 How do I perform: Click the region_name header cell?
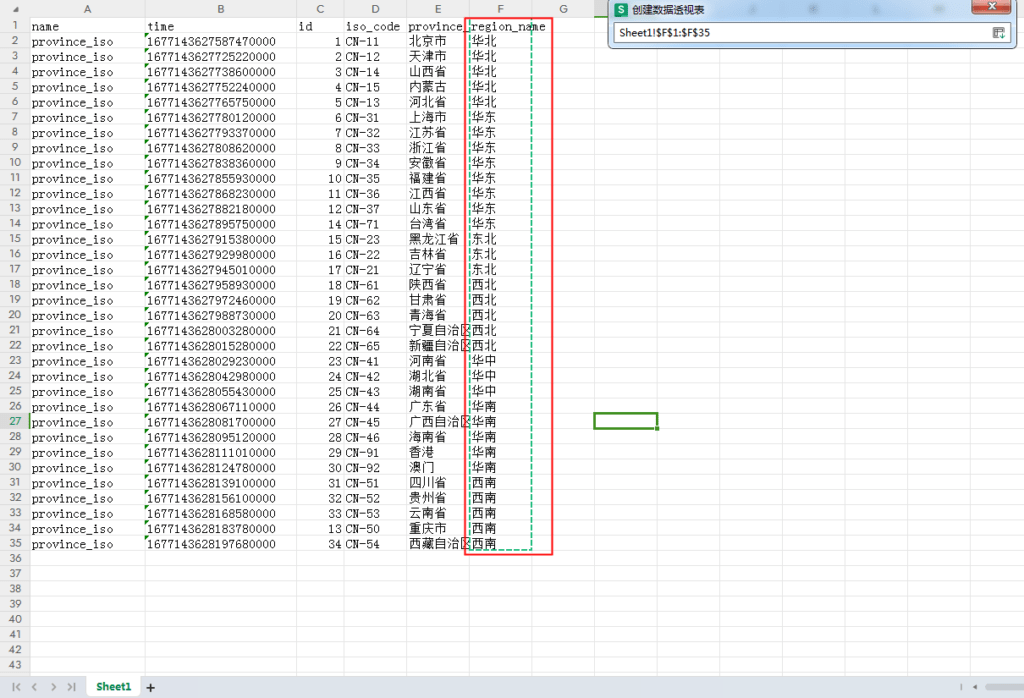tap(507, 26)
